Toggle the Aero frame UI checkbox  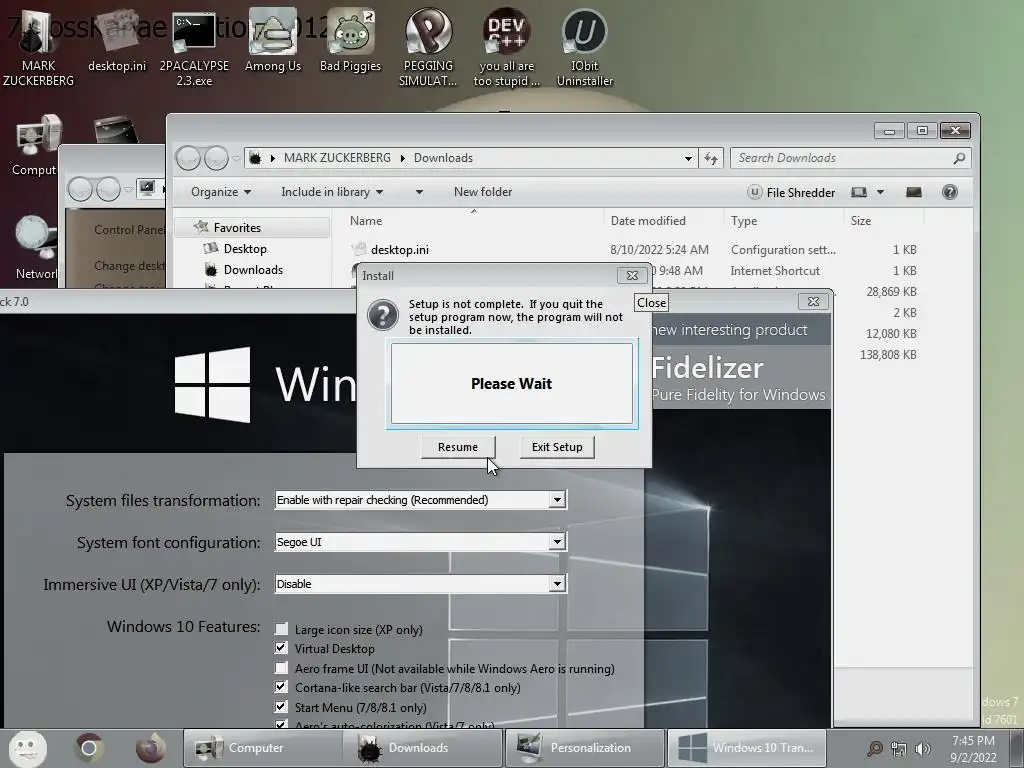(281, 668)
